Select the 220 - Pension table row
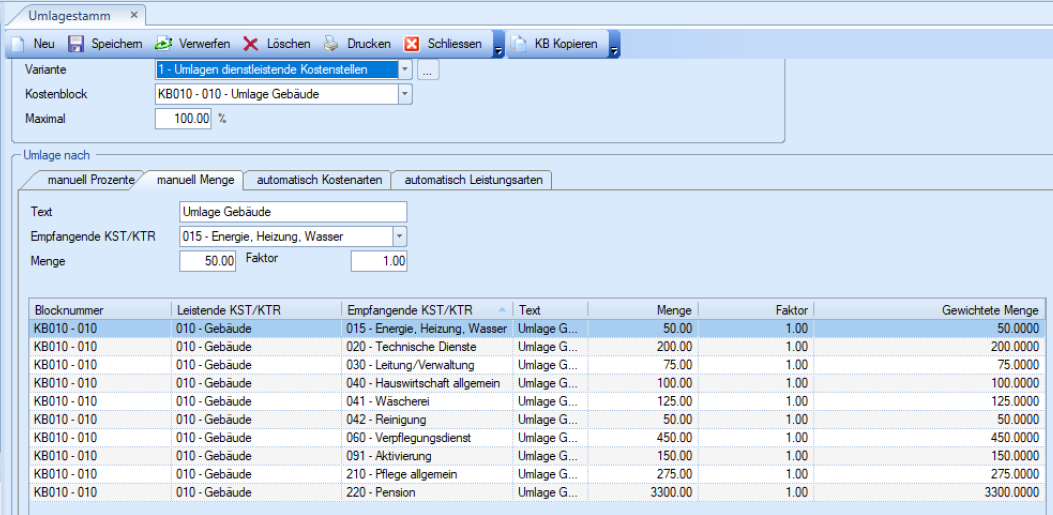 (400, 492)
